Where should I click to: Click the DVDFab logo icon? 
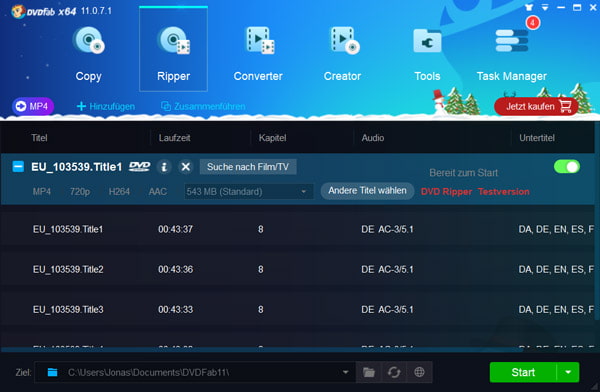click(x=17, y=11)
